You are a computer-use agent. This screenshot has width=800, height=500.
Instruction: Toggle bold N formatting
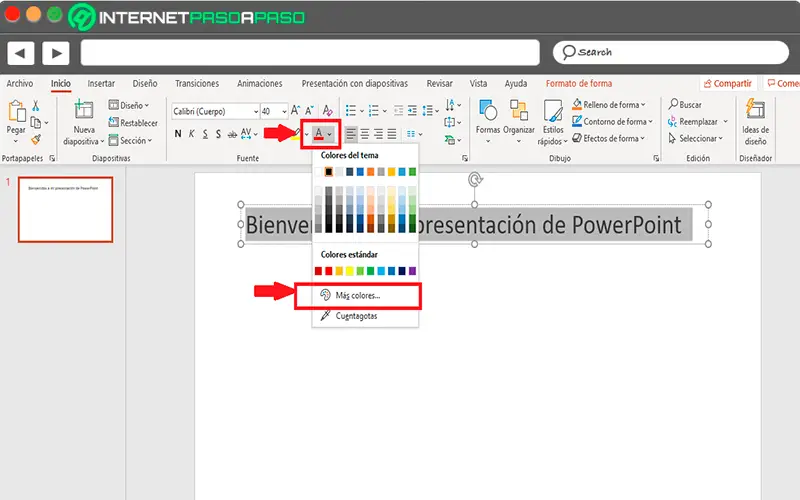pos(178,134)
